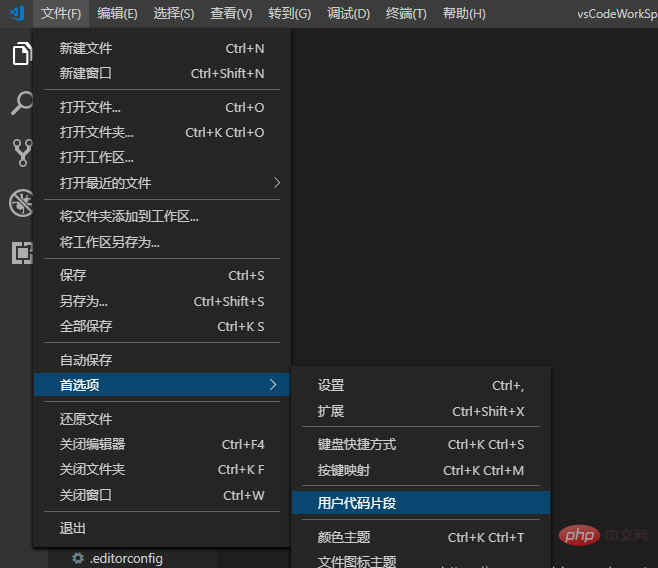The image size is (658, 568).
Task: Open 按键映射 in submenu
Action: point(421,471)
